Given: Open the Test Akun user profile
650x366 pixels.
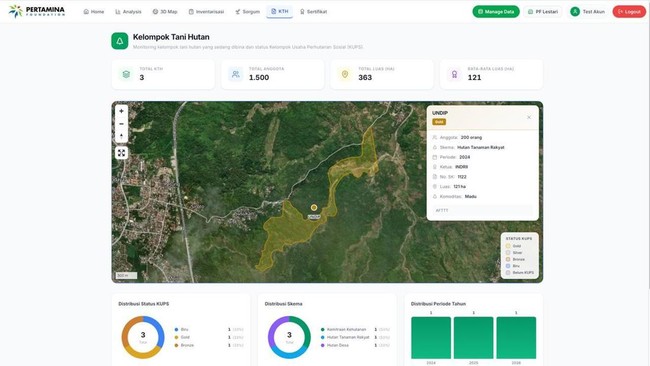Looking at the screenshot, I should click(x=587, y=12).
